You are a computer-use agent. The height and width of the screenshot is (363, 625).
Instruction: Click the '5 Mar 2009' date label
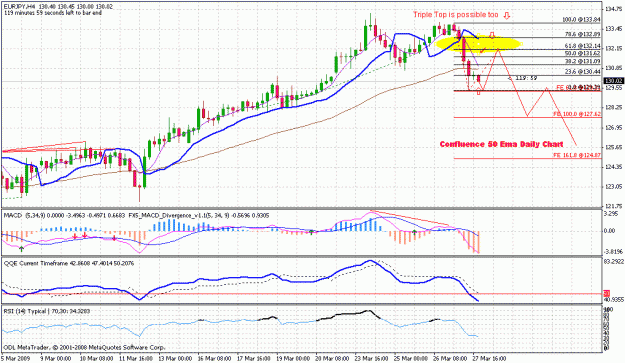click(x=15, y=359)
